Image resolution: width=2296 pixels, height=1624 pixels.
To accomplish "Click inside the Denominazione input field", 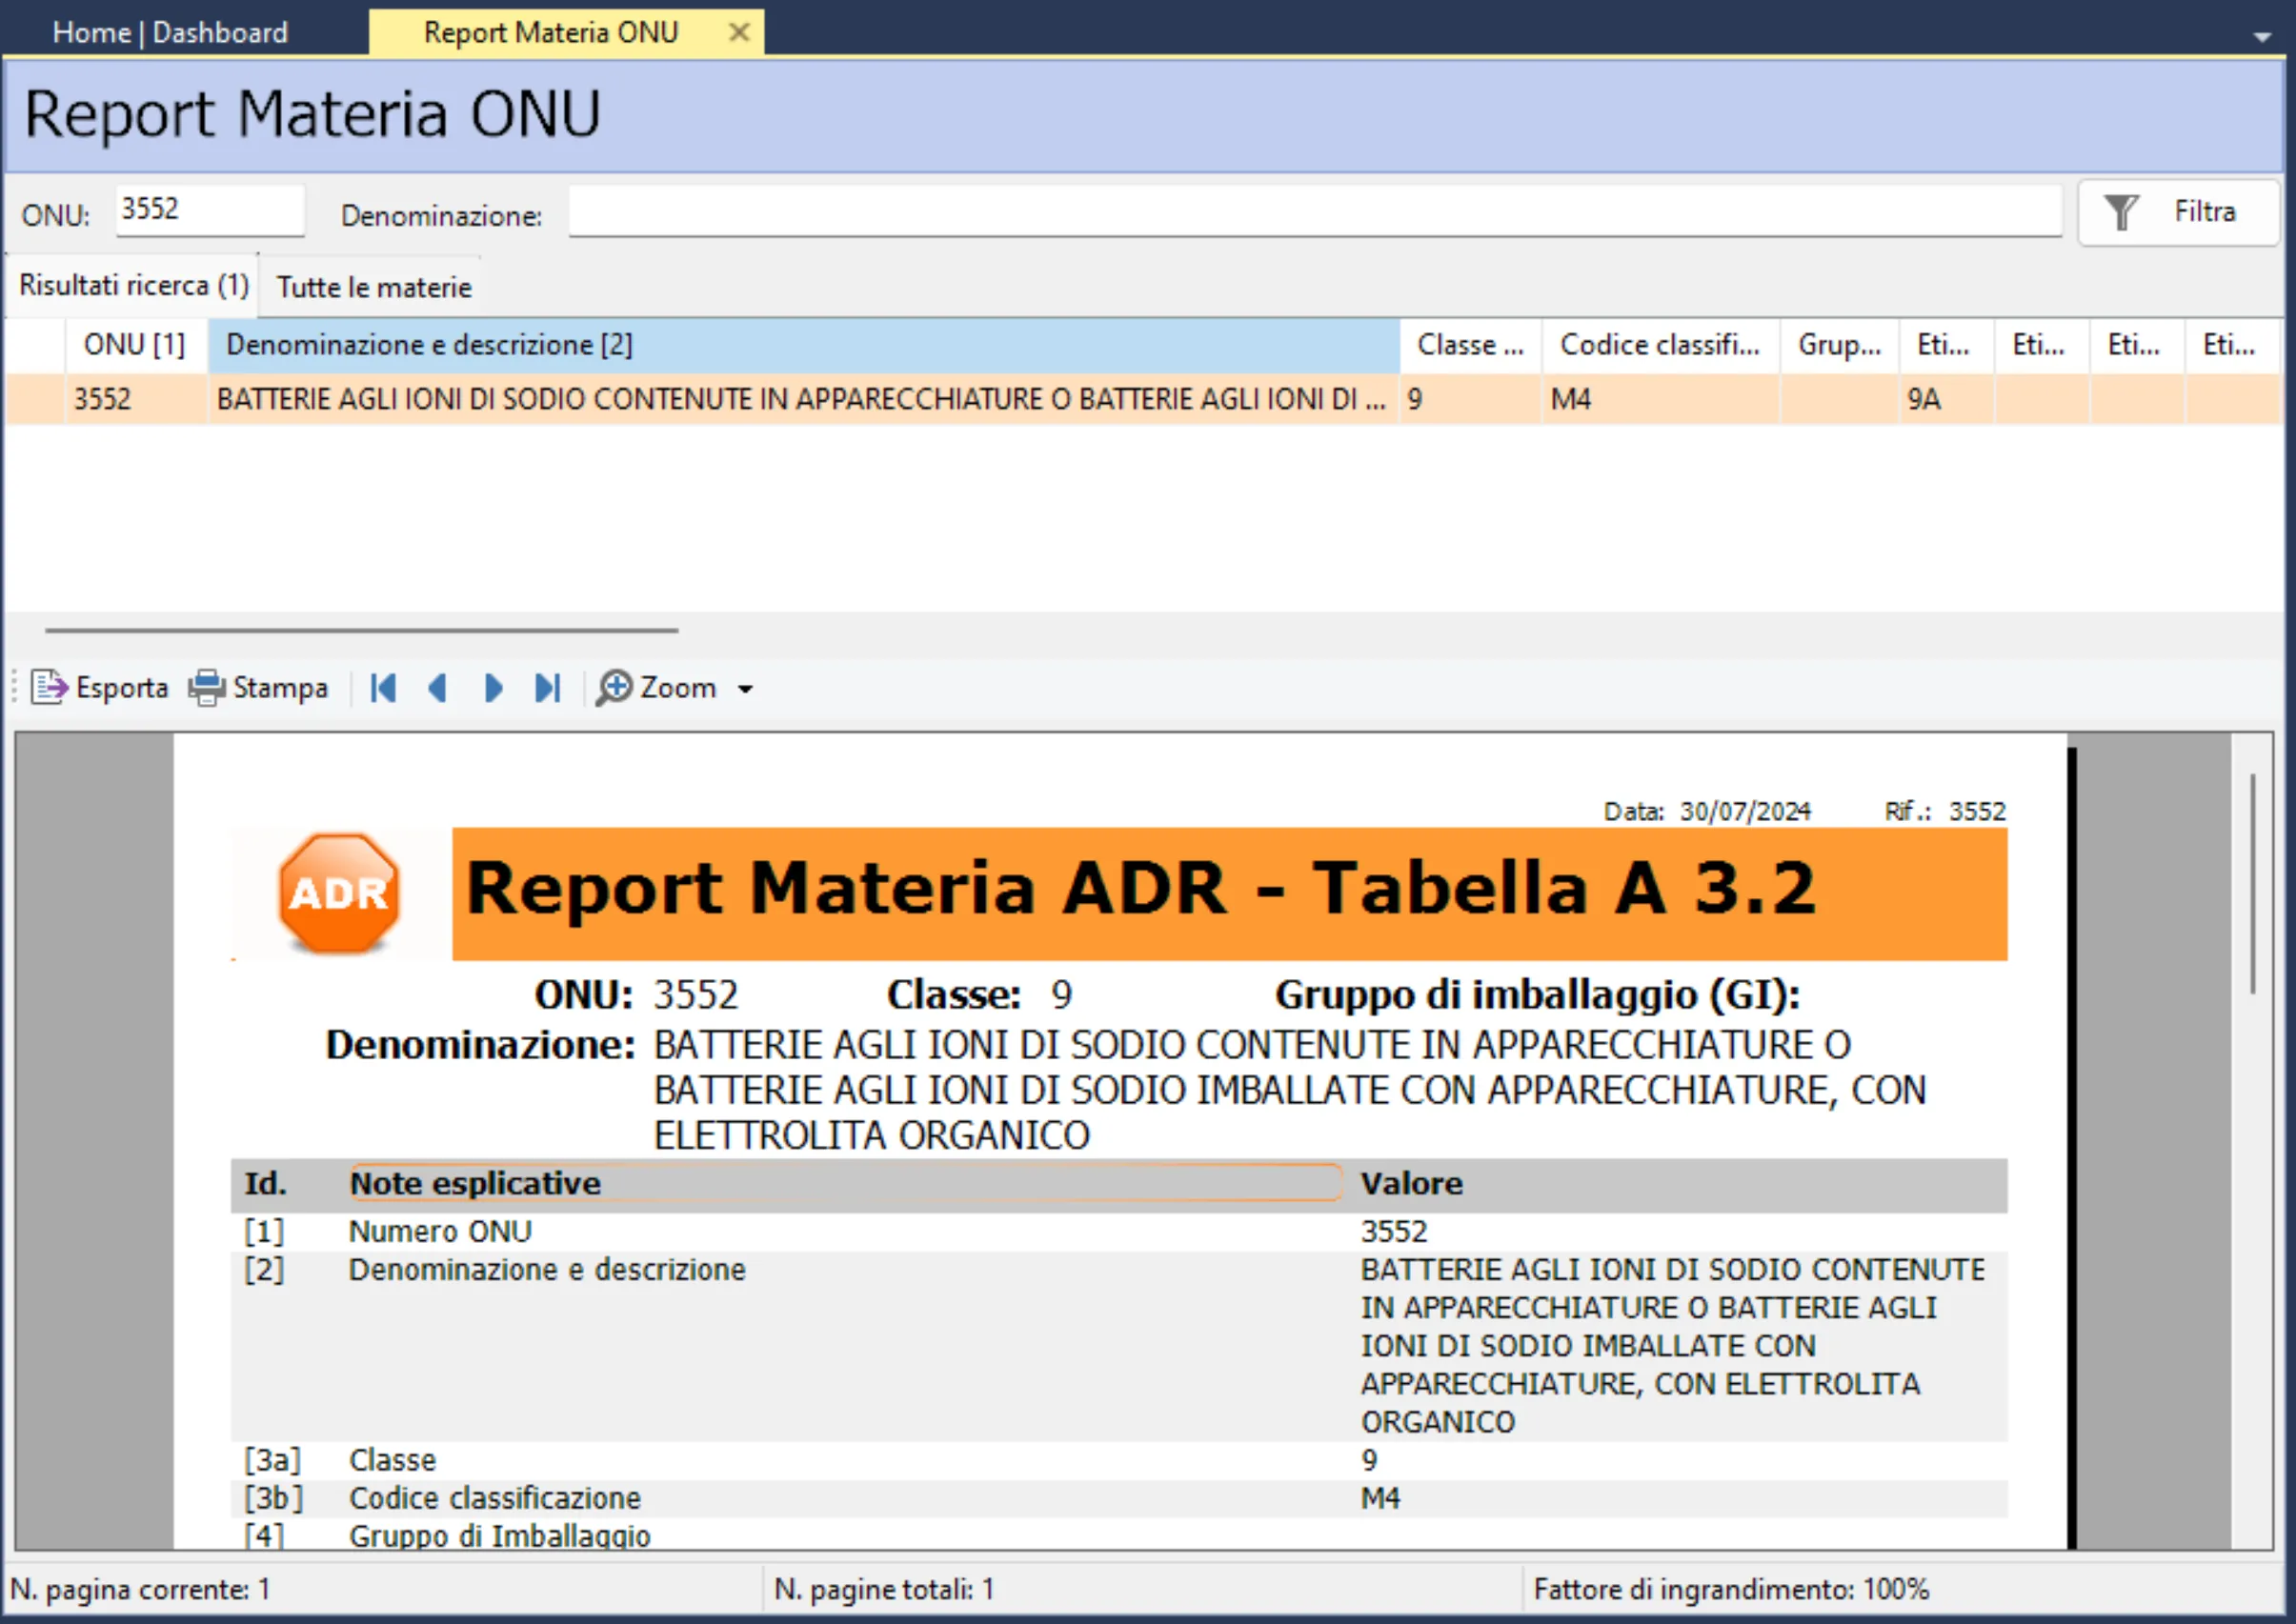I will pos(1300,211).
